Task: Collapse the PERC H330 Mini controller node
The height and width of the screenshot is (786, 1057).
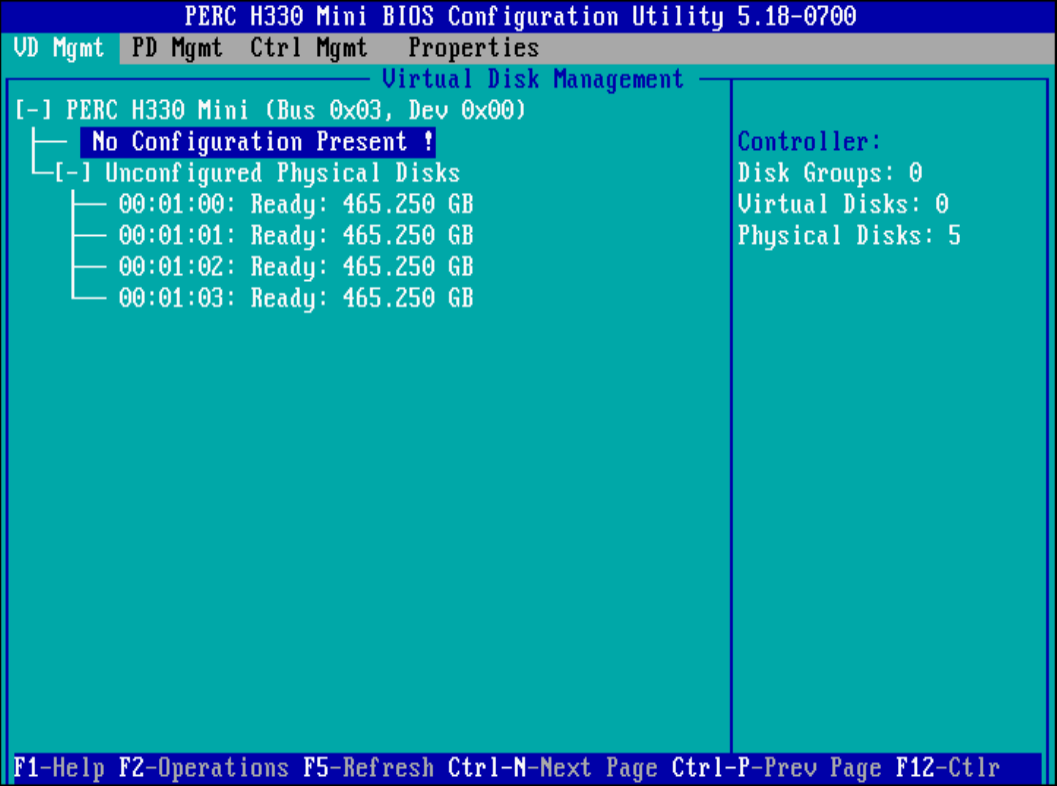Action: coord(35,110)
